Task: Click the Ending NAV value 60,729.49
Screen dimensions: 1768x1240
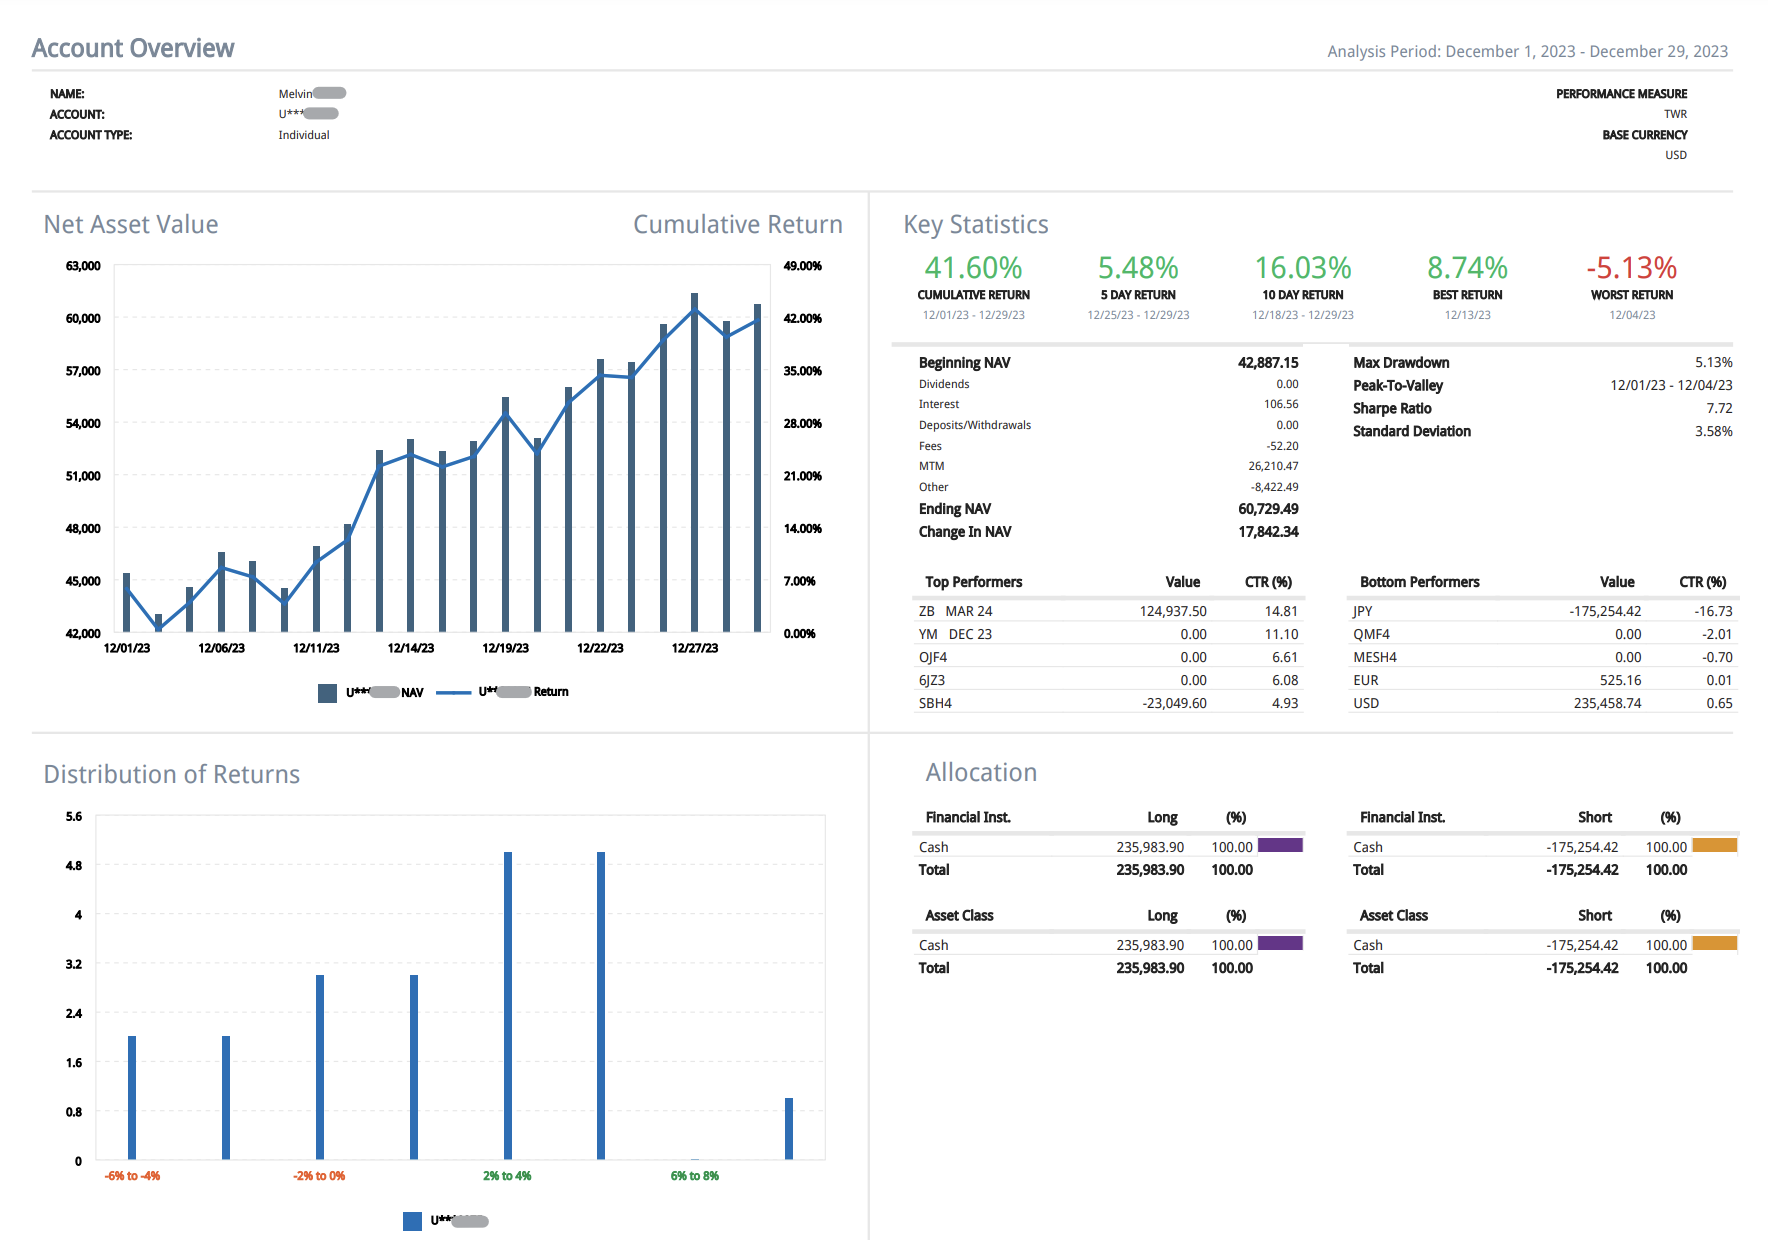Action: [x=1268, y=509]
